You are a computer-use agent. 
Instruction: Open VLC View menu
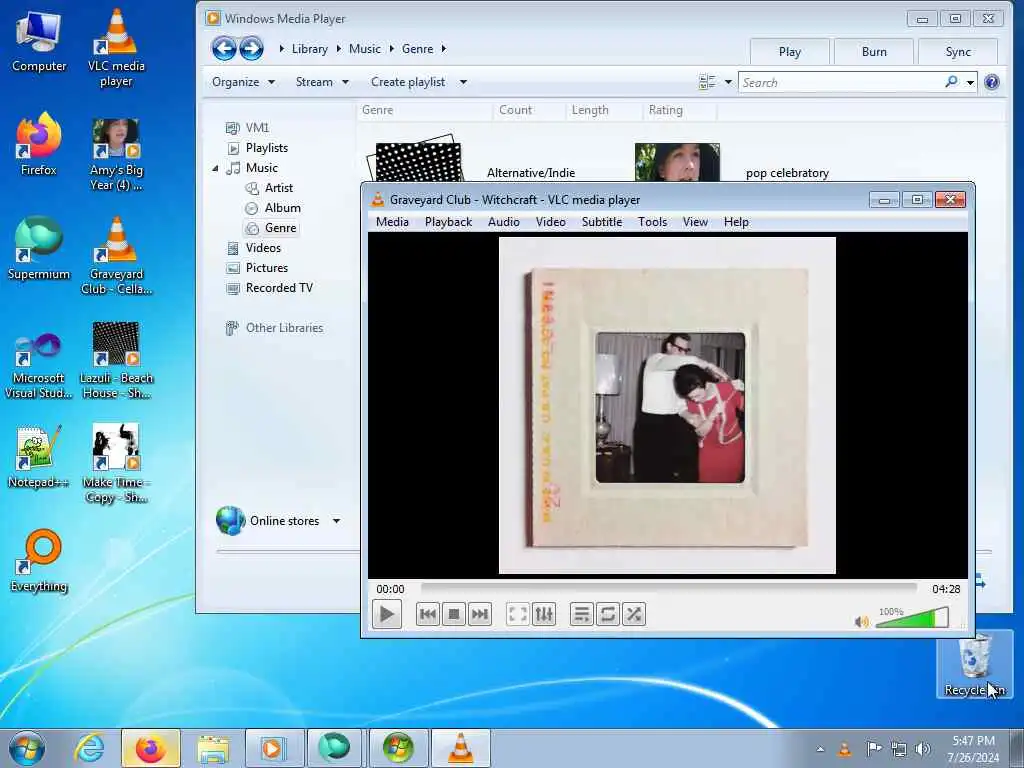695,222
